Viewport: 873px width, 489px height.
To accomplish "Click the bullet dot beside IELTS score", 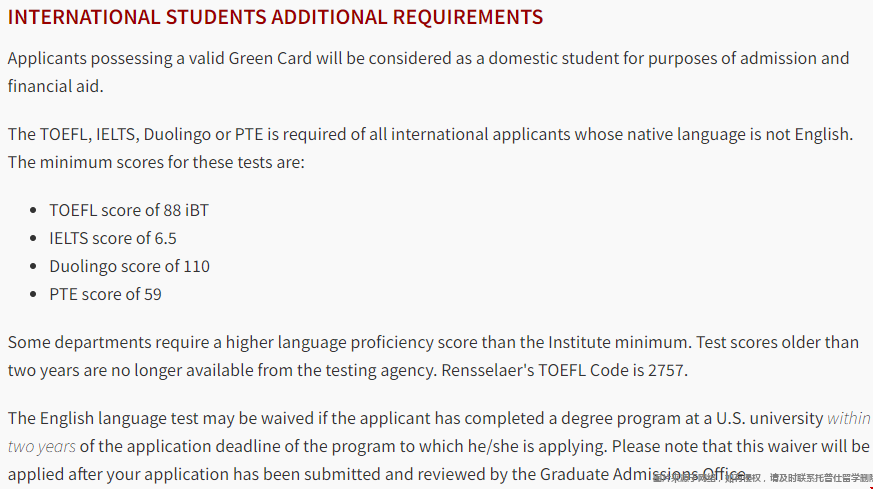I will 33,238.
